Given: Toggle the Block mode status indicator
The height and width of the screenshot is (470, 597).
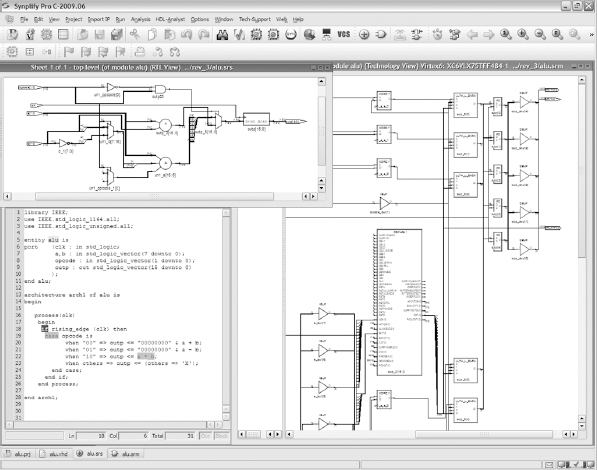Looking at the screenshot, I should (222, 436).
